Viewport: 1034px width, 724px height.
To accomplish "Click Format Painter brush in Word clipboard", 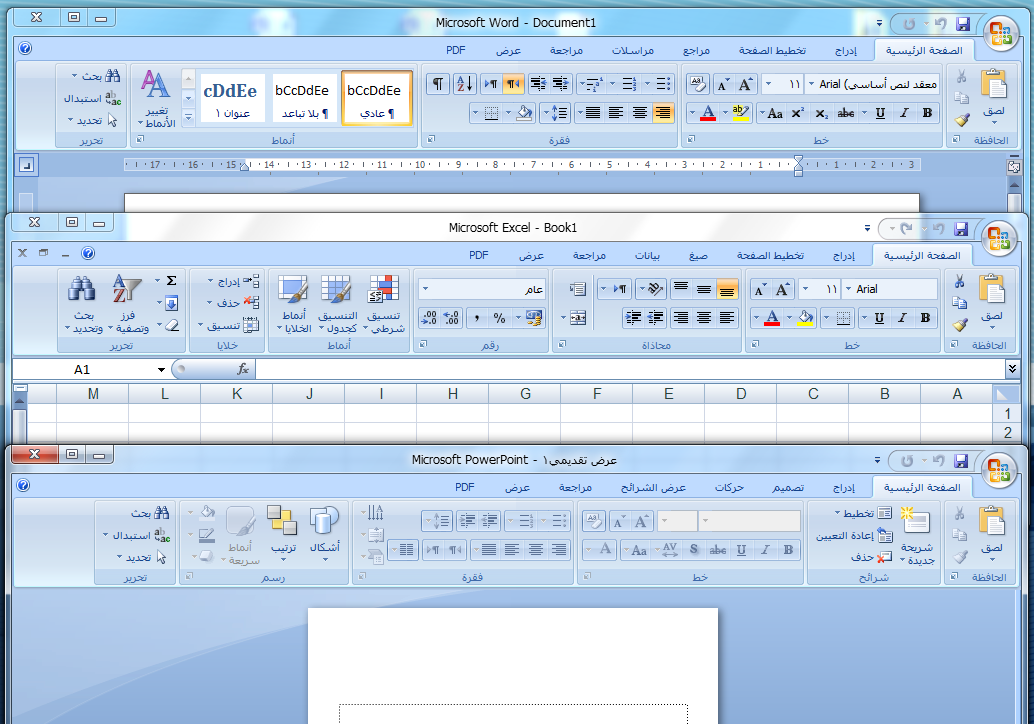I will (961, 119).
